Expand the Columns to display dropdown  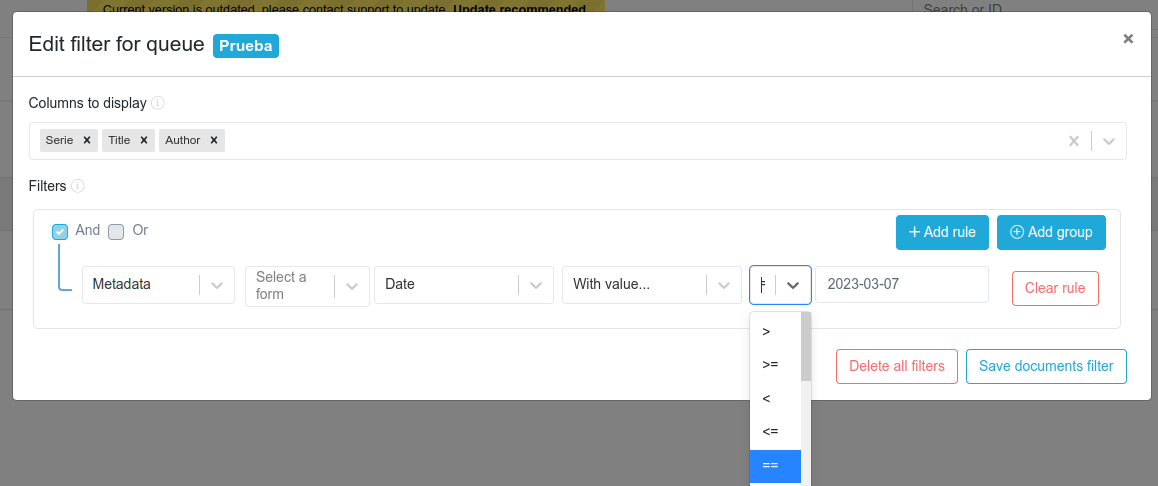tap(1108, 141)
